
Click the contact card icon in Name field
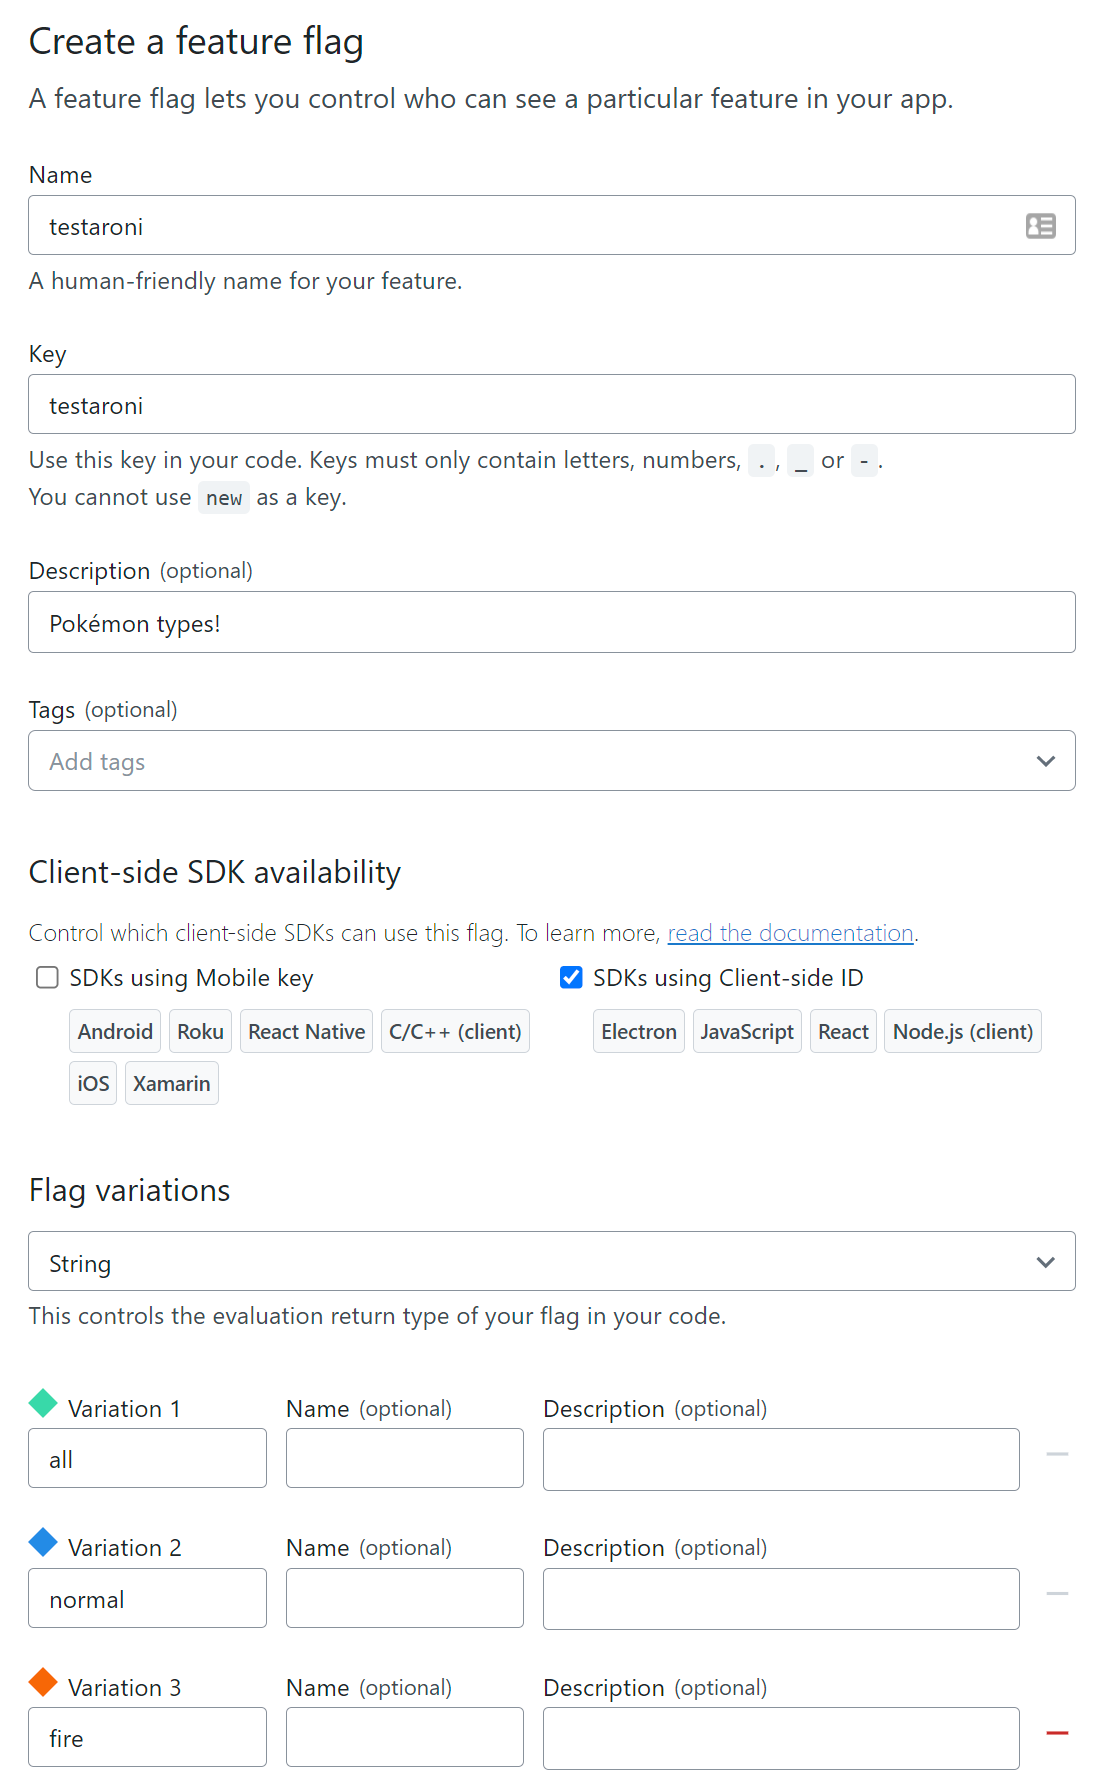[x=1040, y=226]
